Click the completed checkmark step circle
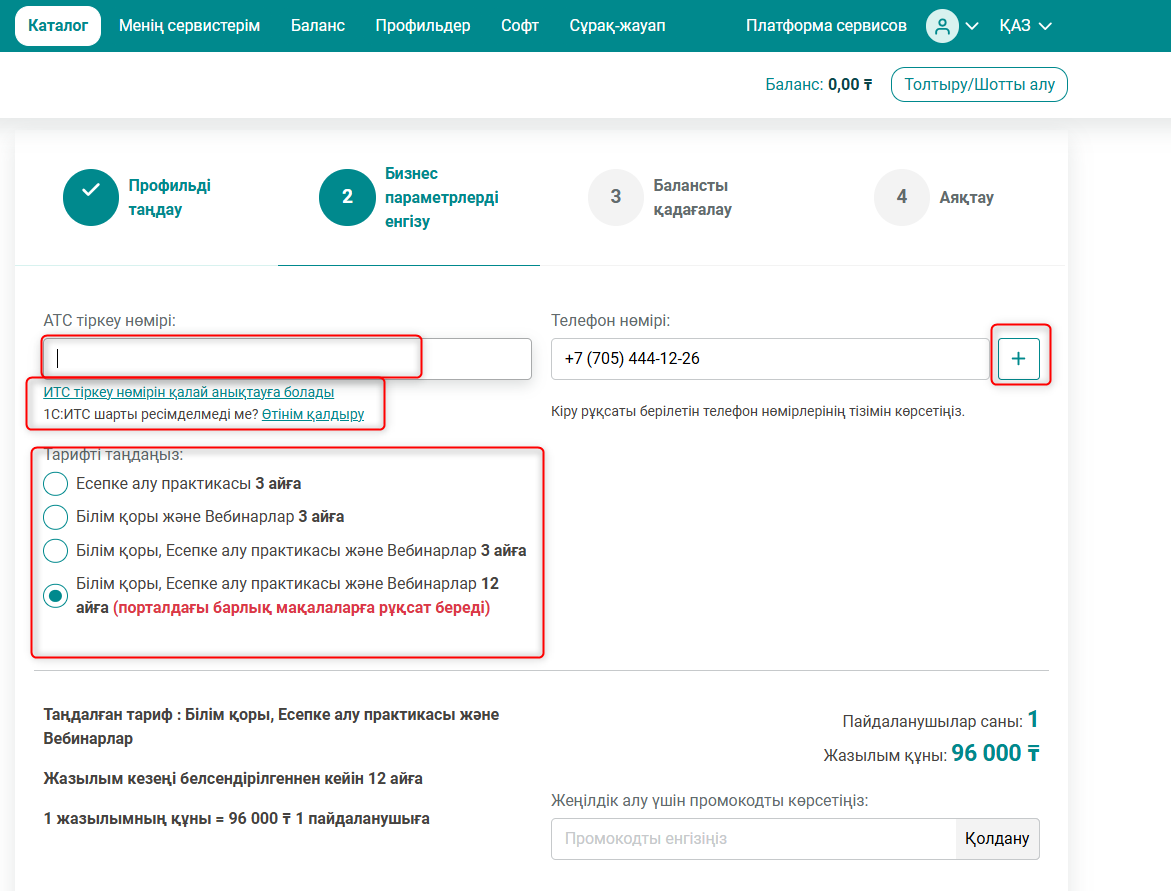Image resolution: width=1171 pixels, height=891 pixels. click(91, 197)
